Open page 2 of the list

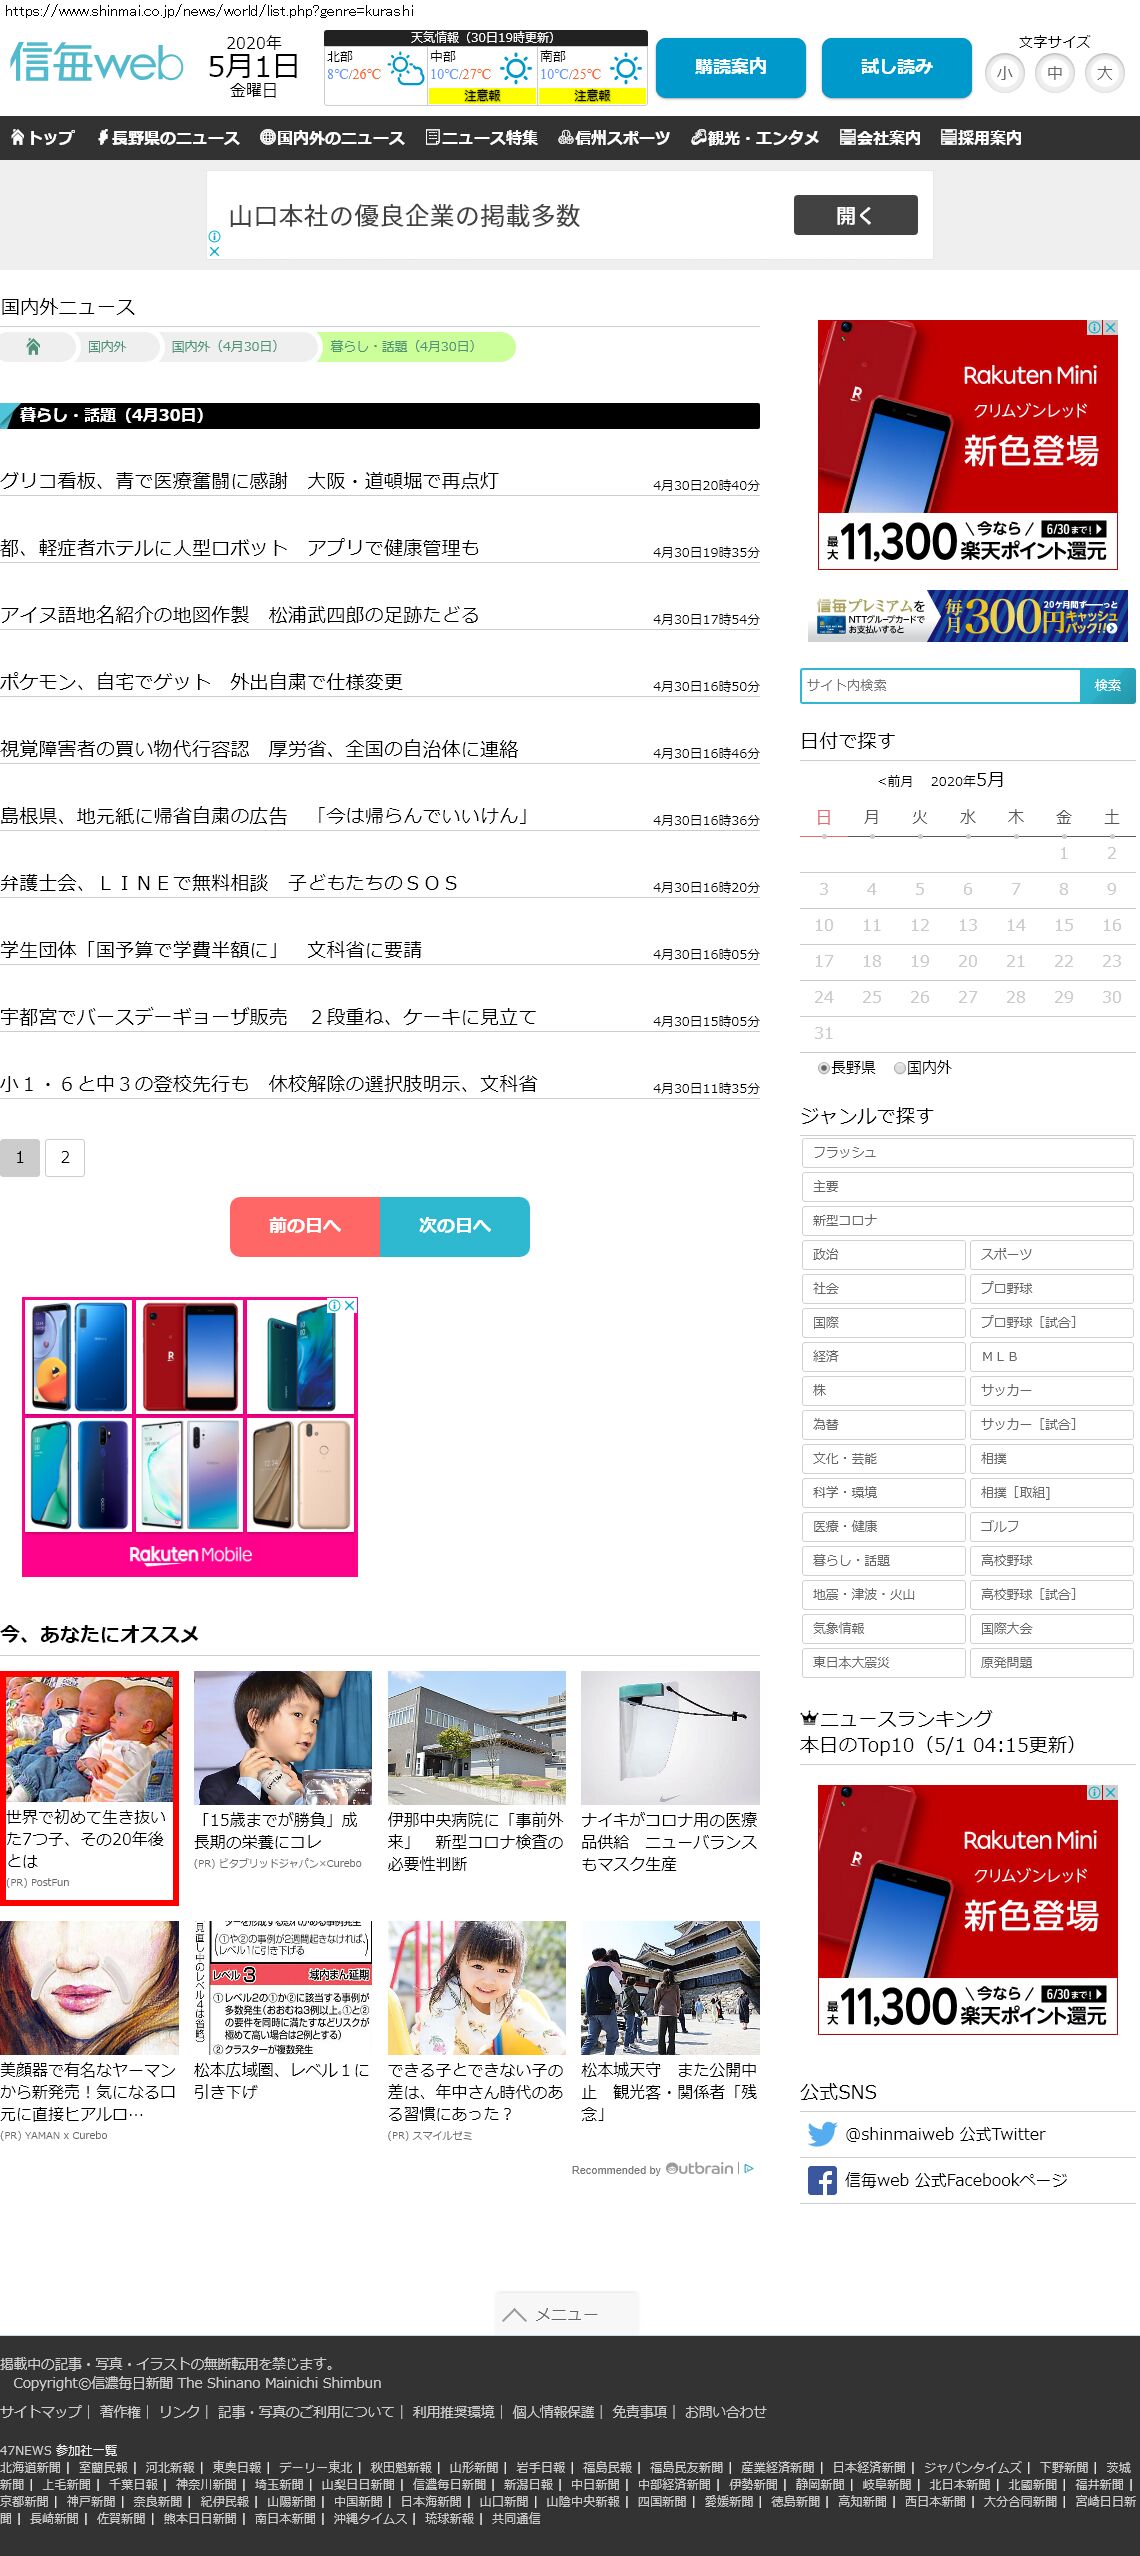coord(65,1158)
